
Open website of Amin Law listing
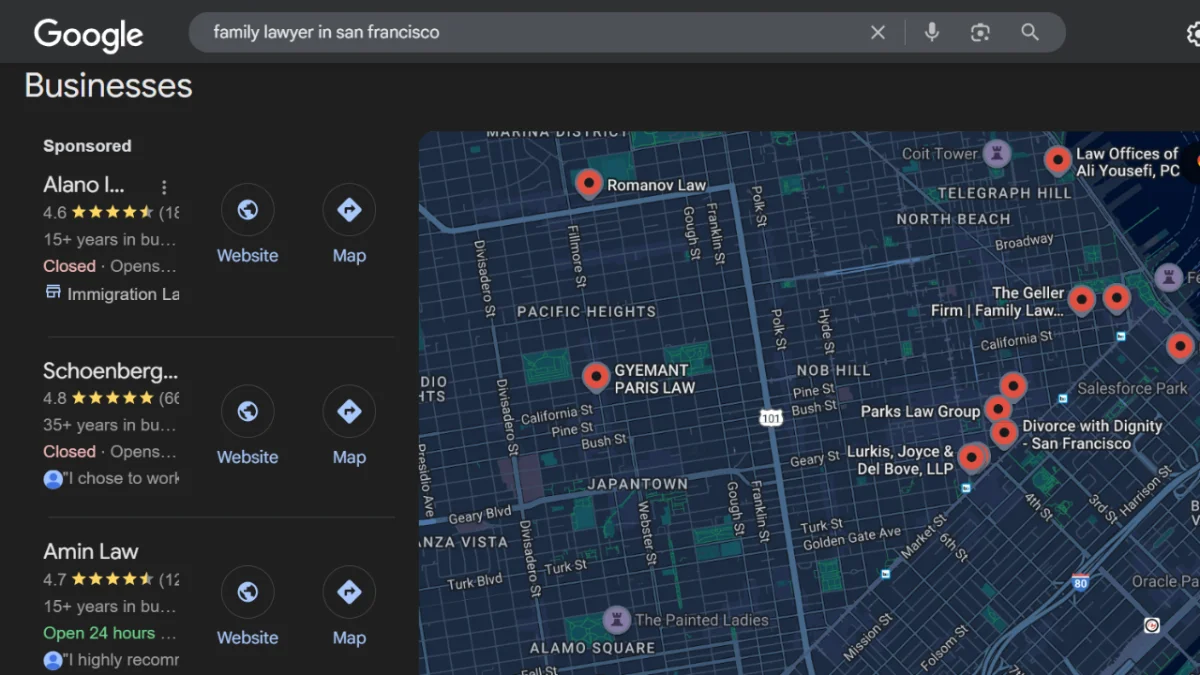tap(248, 607)
